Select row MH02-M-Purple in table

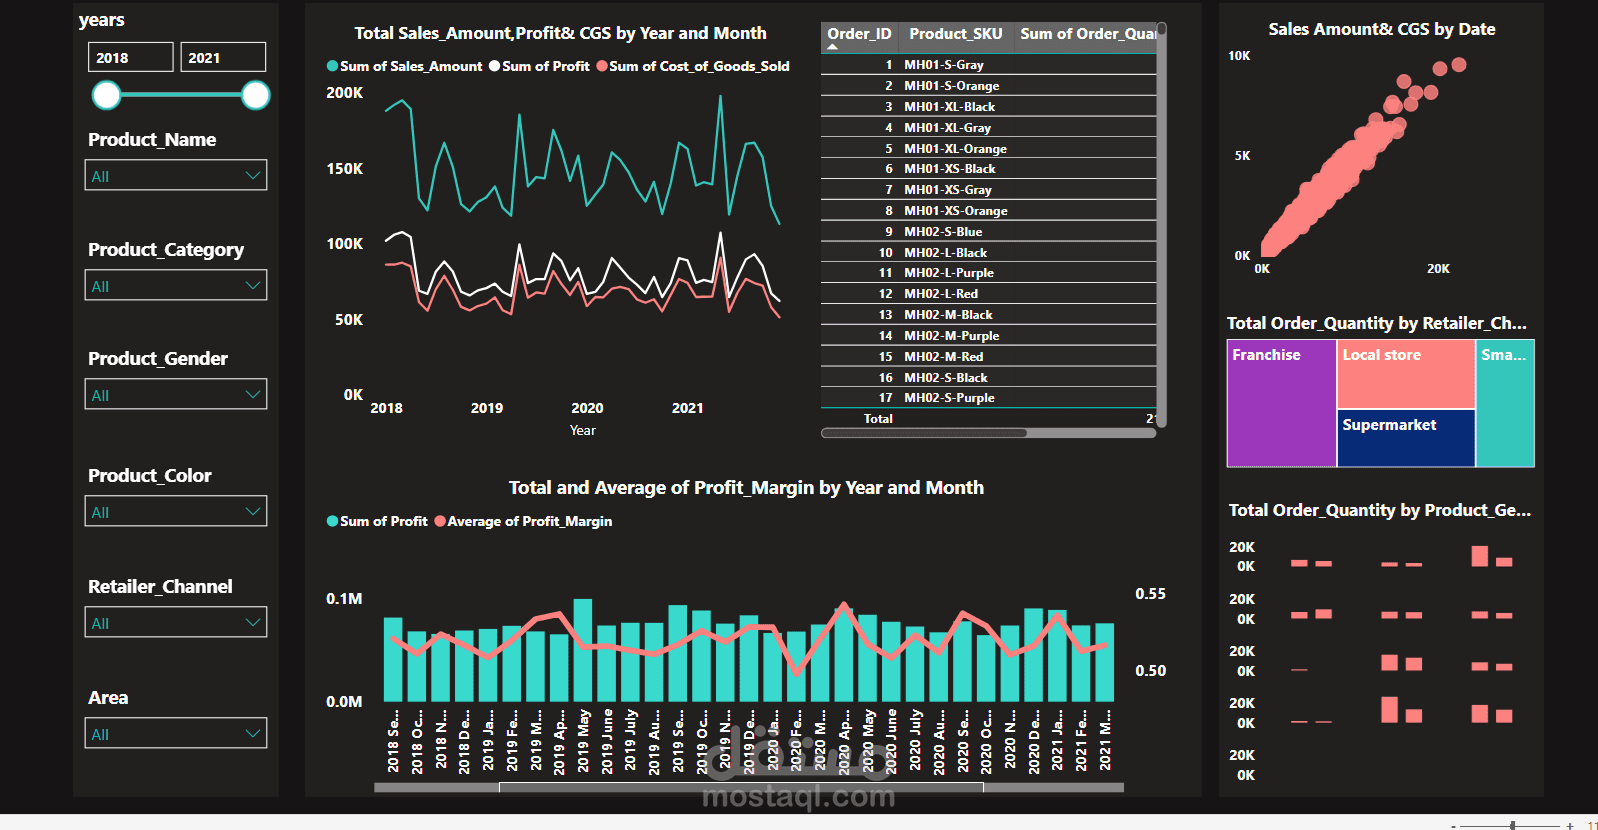pyautogui.click(x=988, y=336)
